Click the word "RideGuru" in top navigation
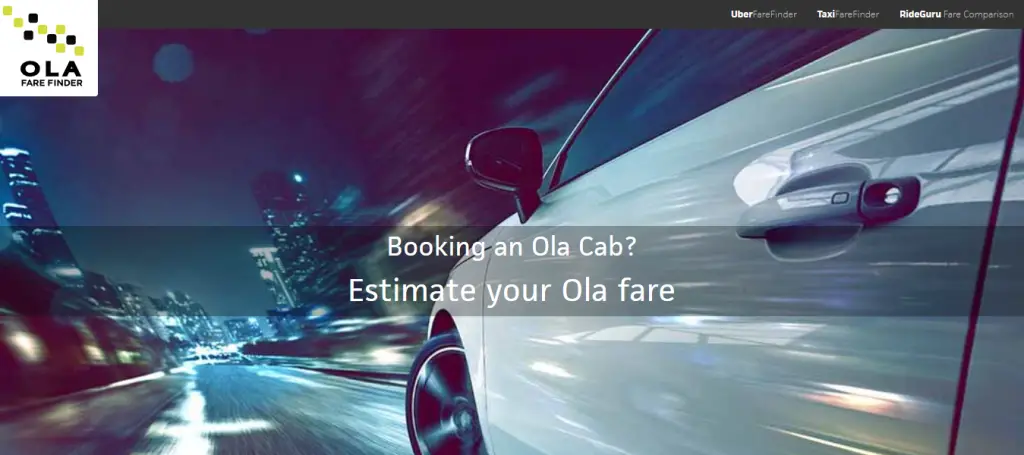The image size is (1024, 455). (x=920, y=14)
